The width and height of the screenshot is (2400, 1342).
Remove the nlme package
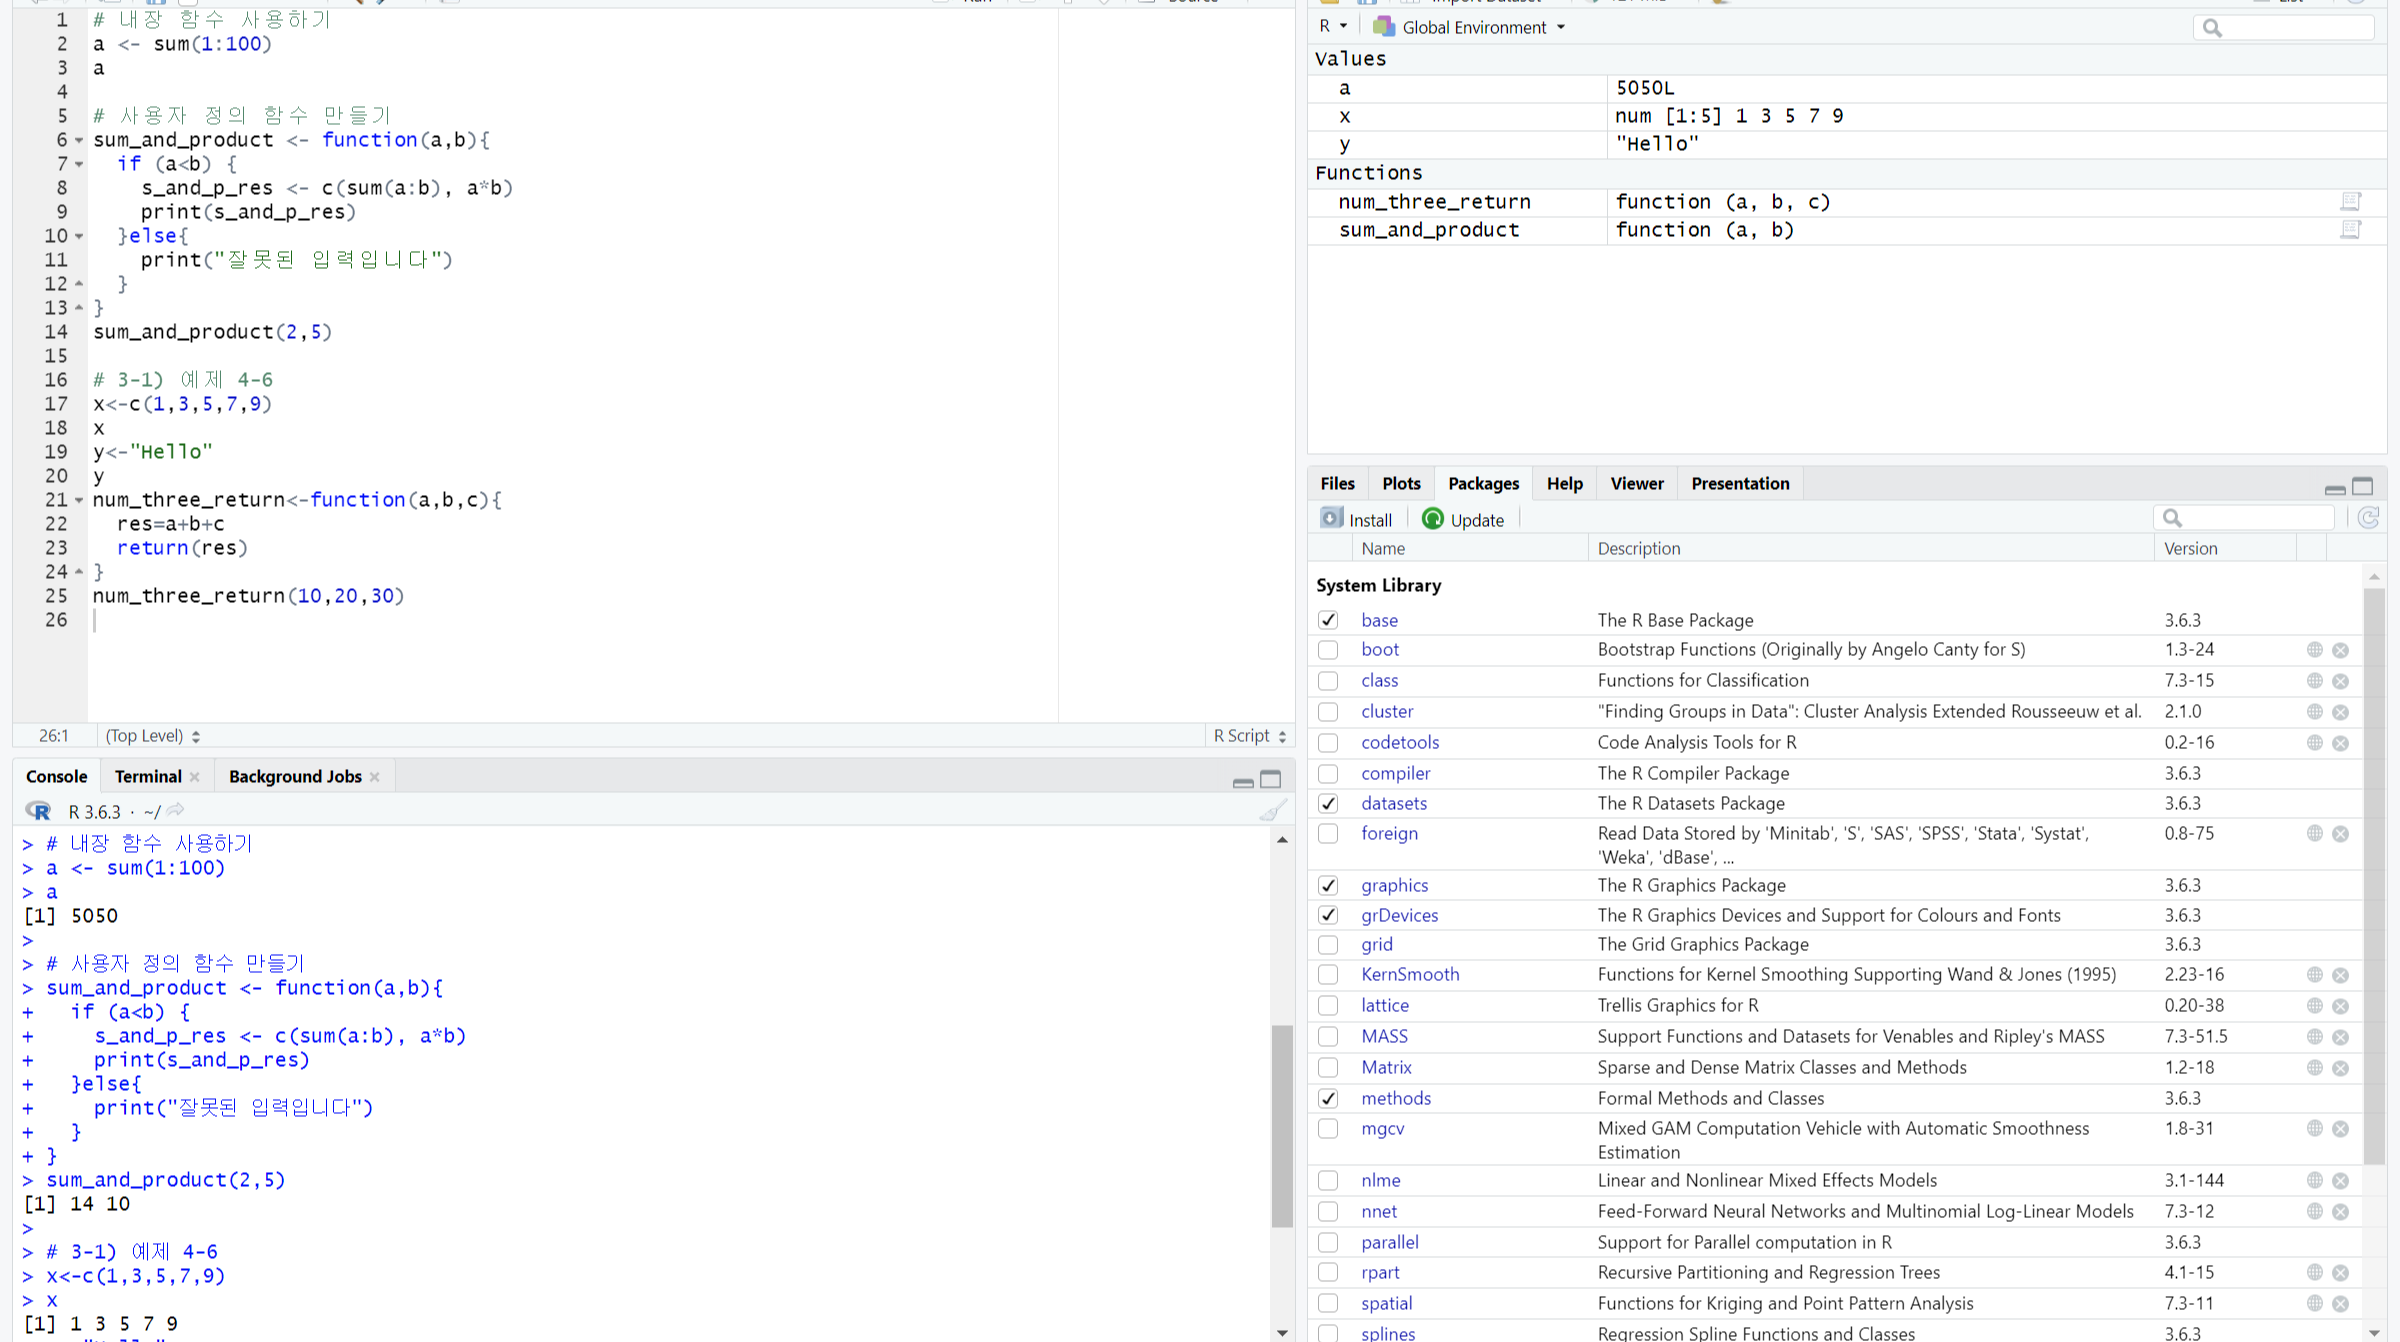point(2341,1181)
